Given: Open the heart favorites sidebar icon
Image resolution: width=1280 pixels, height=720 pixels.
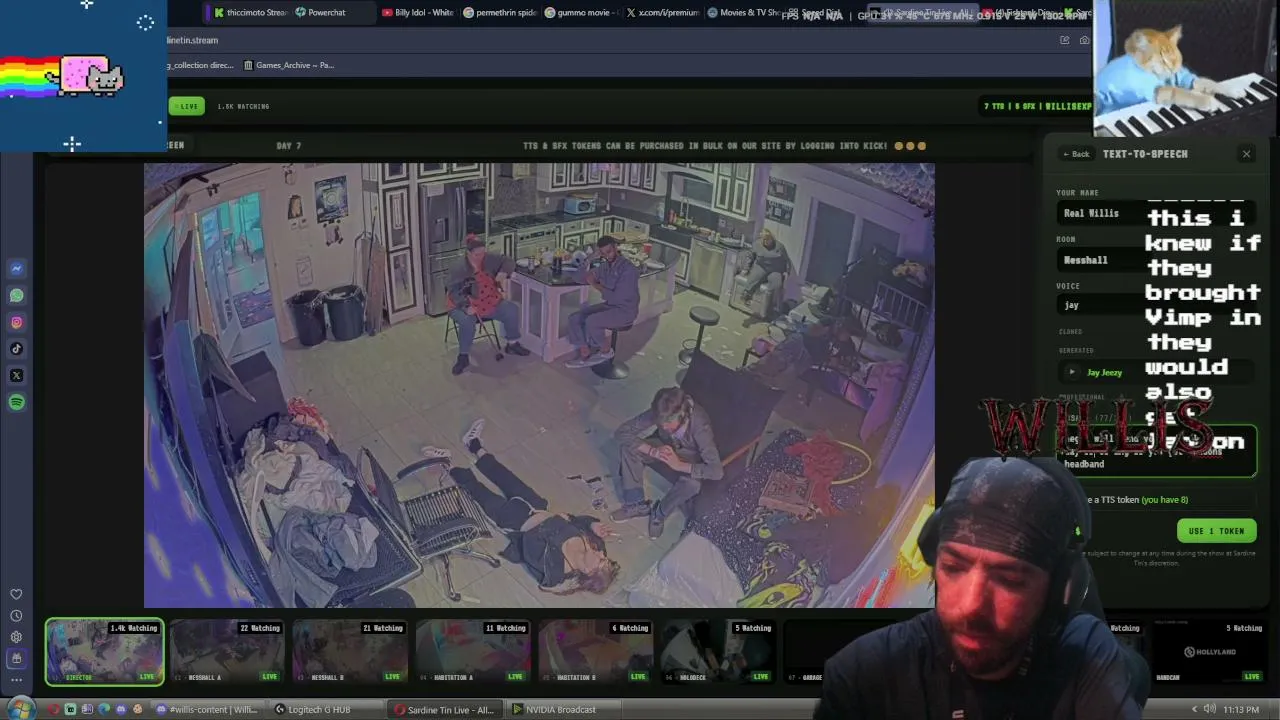Looking at the screenshot, I should tap(16, 594).
